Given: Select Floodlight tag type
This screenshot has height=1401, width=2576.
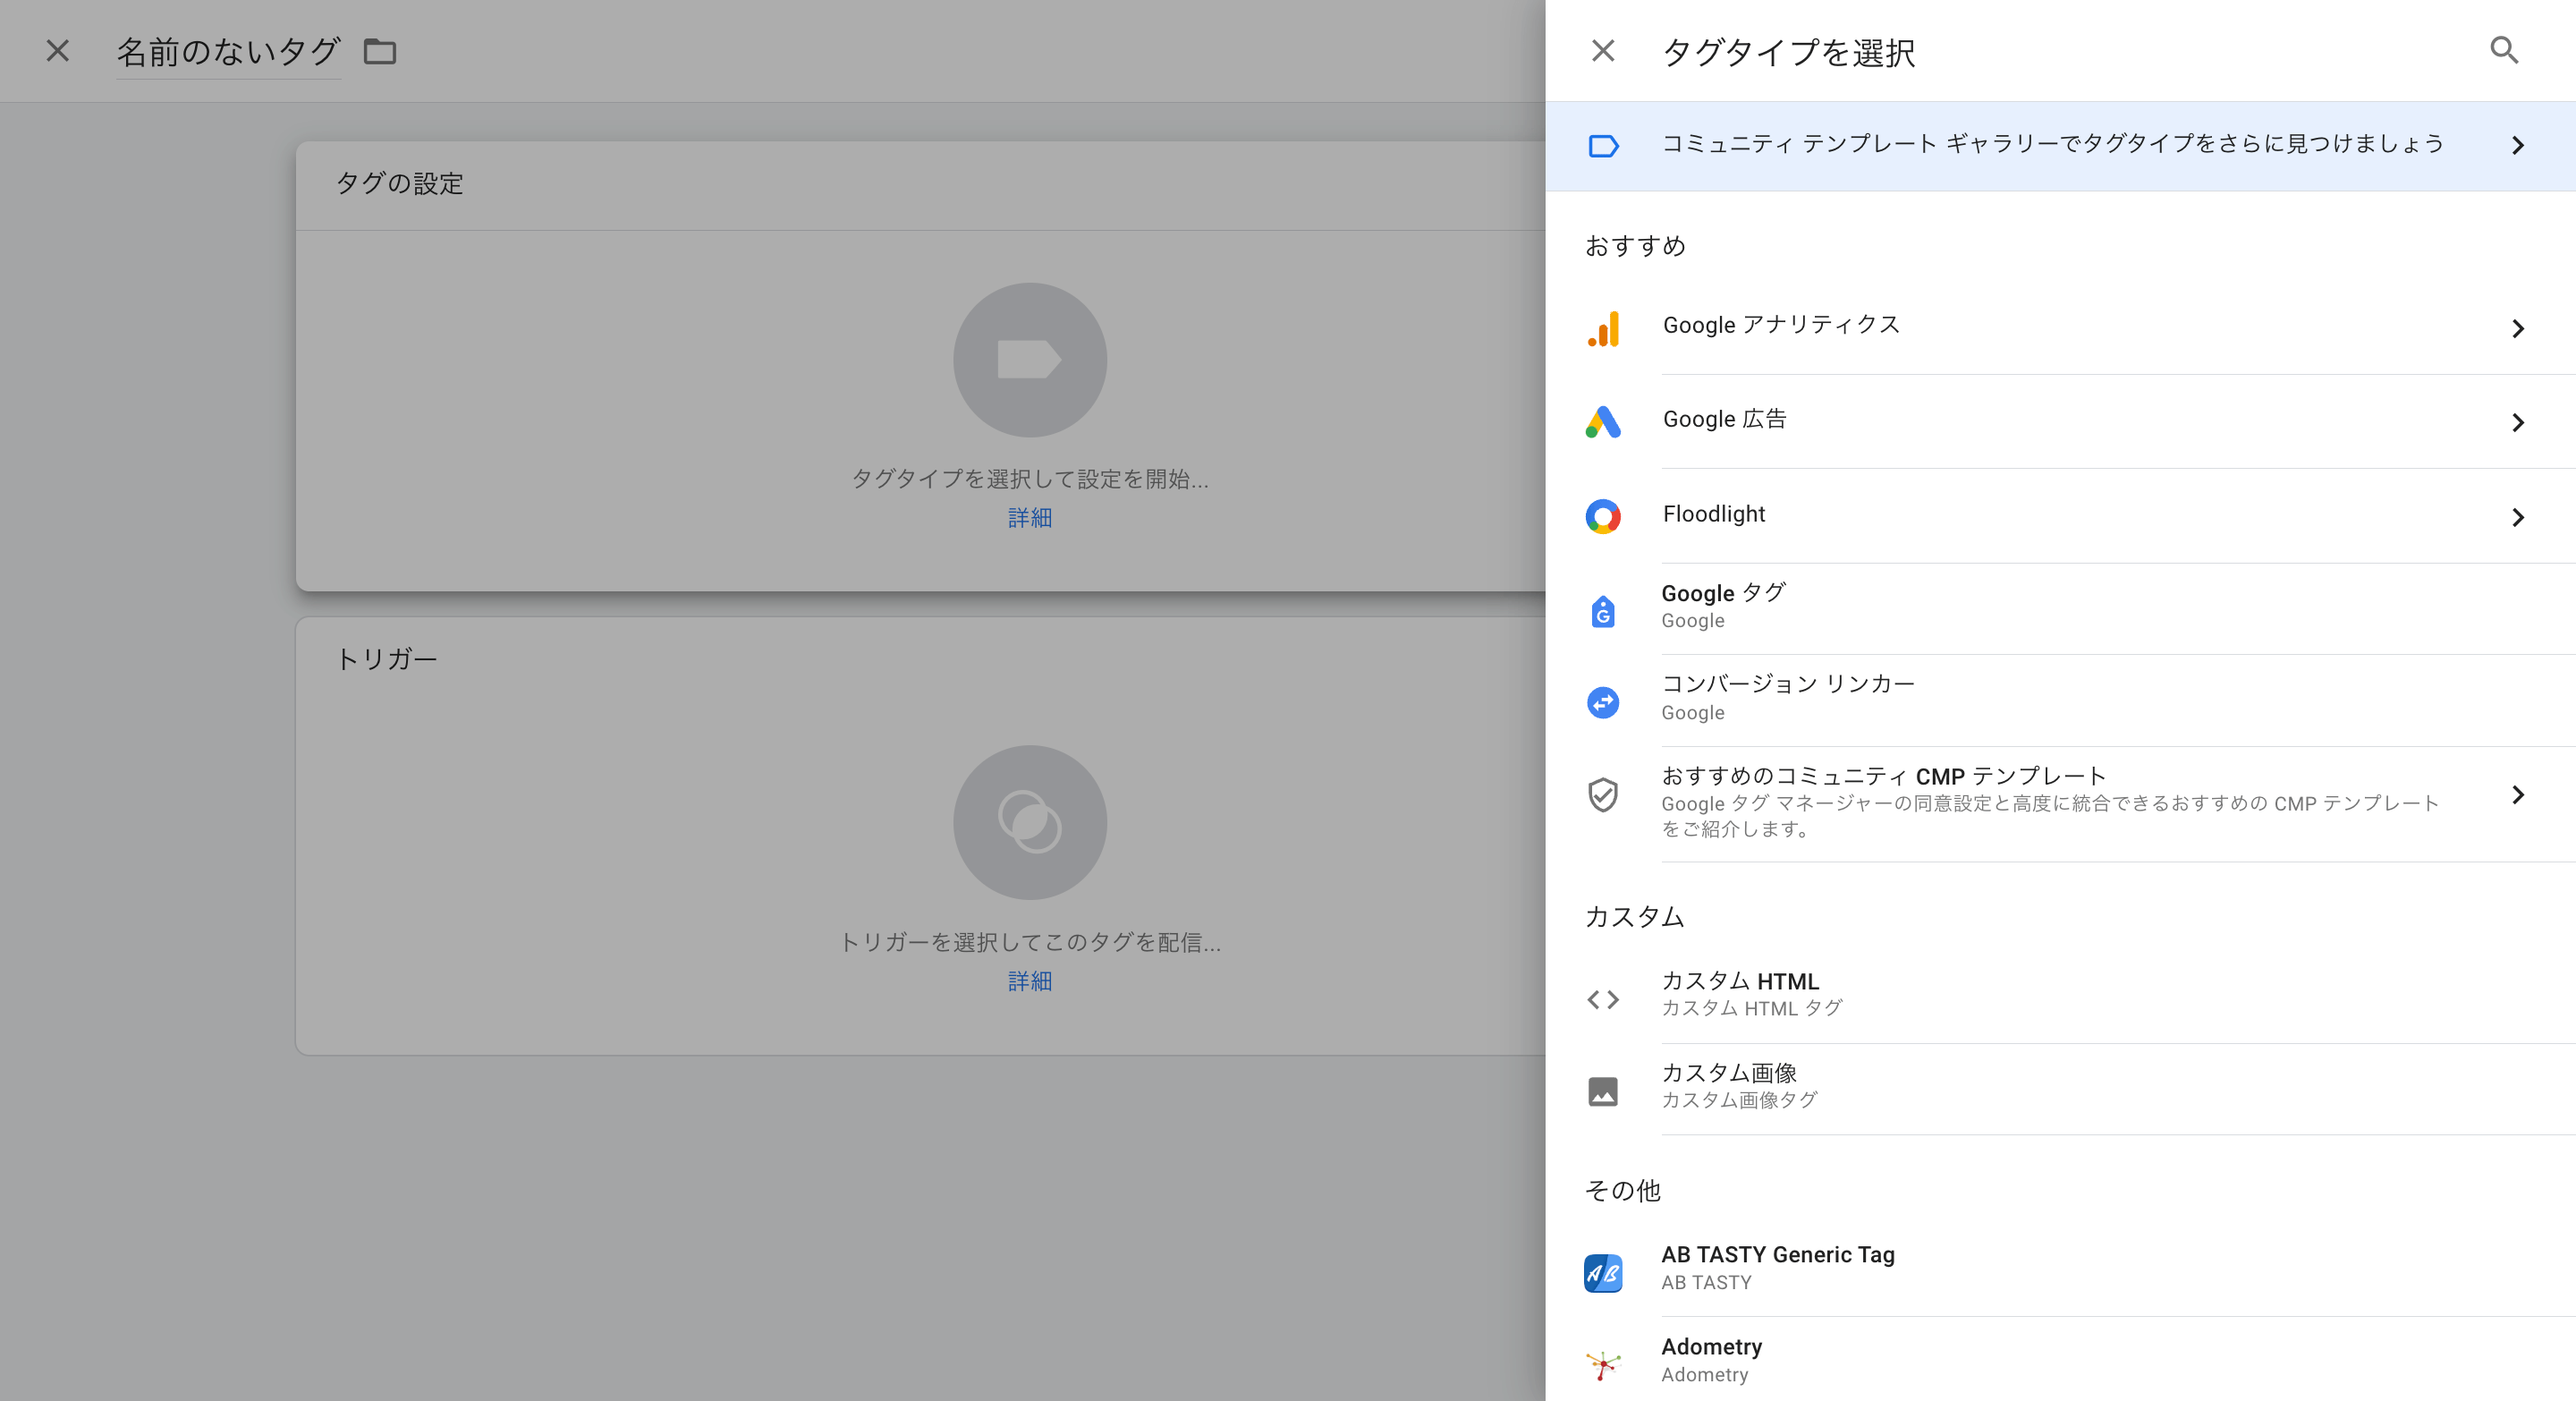Looking at the screenshot, I should [x=2060, y=516].
